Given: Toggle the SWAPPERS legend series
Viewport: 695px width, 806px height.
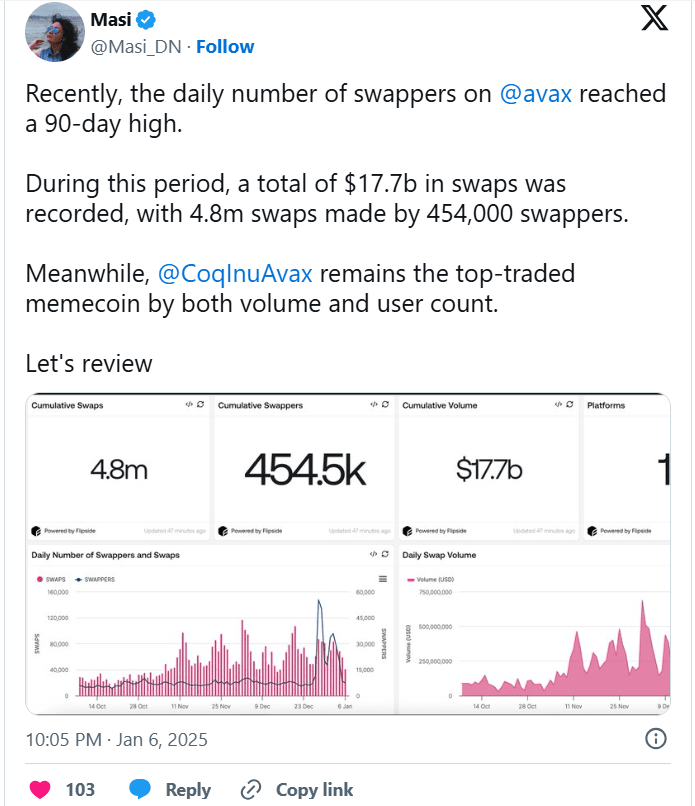Looking at the screenshot, I should point(95,579).
